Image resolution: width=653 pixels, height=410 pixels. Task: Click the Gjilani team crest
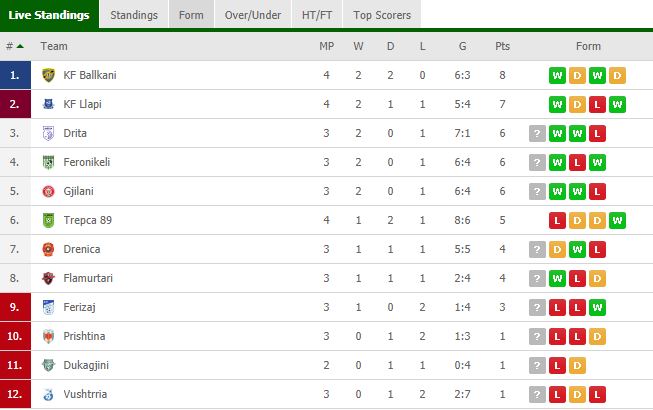click(x=48, y=191)
